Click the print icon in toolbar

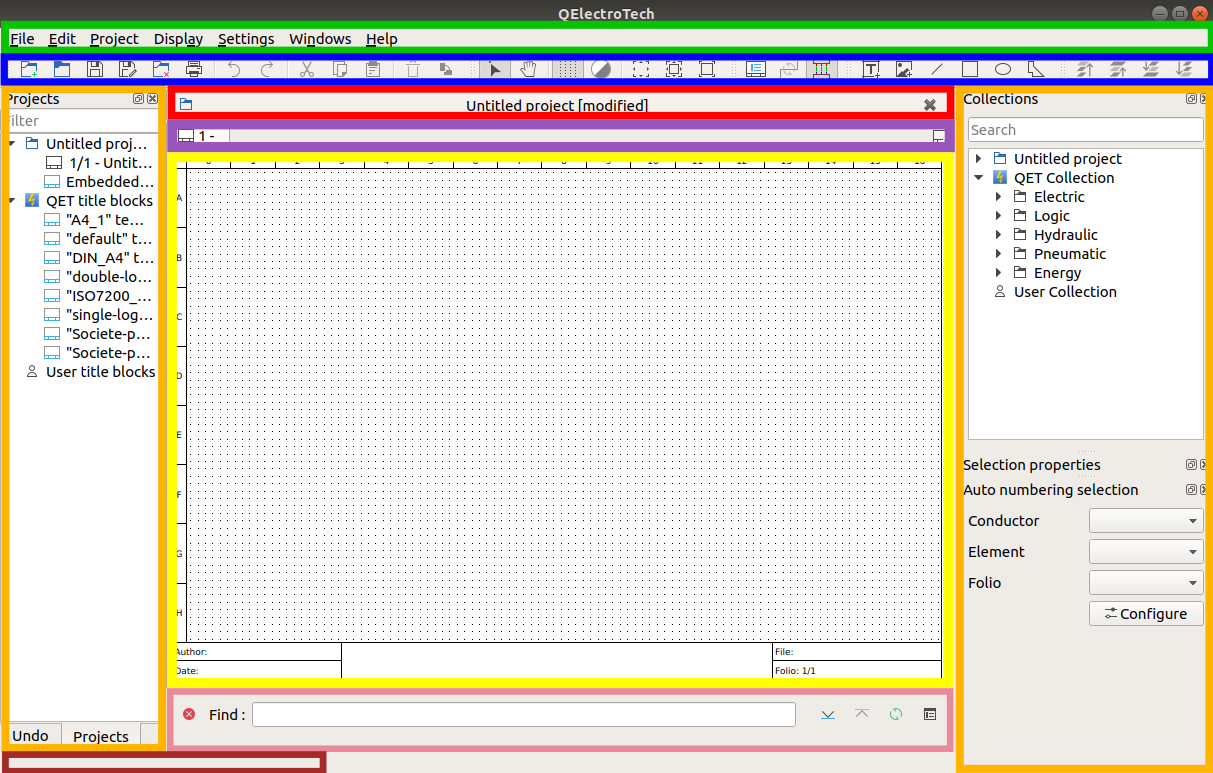click(x=194, y=69)
